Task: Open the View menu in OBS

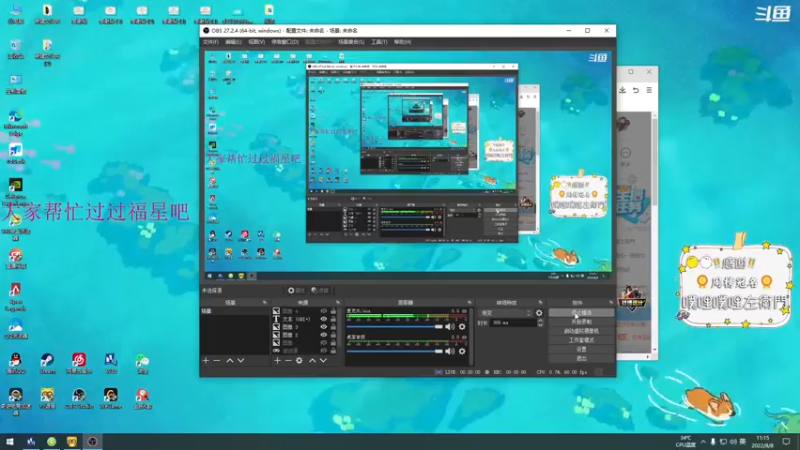Action: 257,42
